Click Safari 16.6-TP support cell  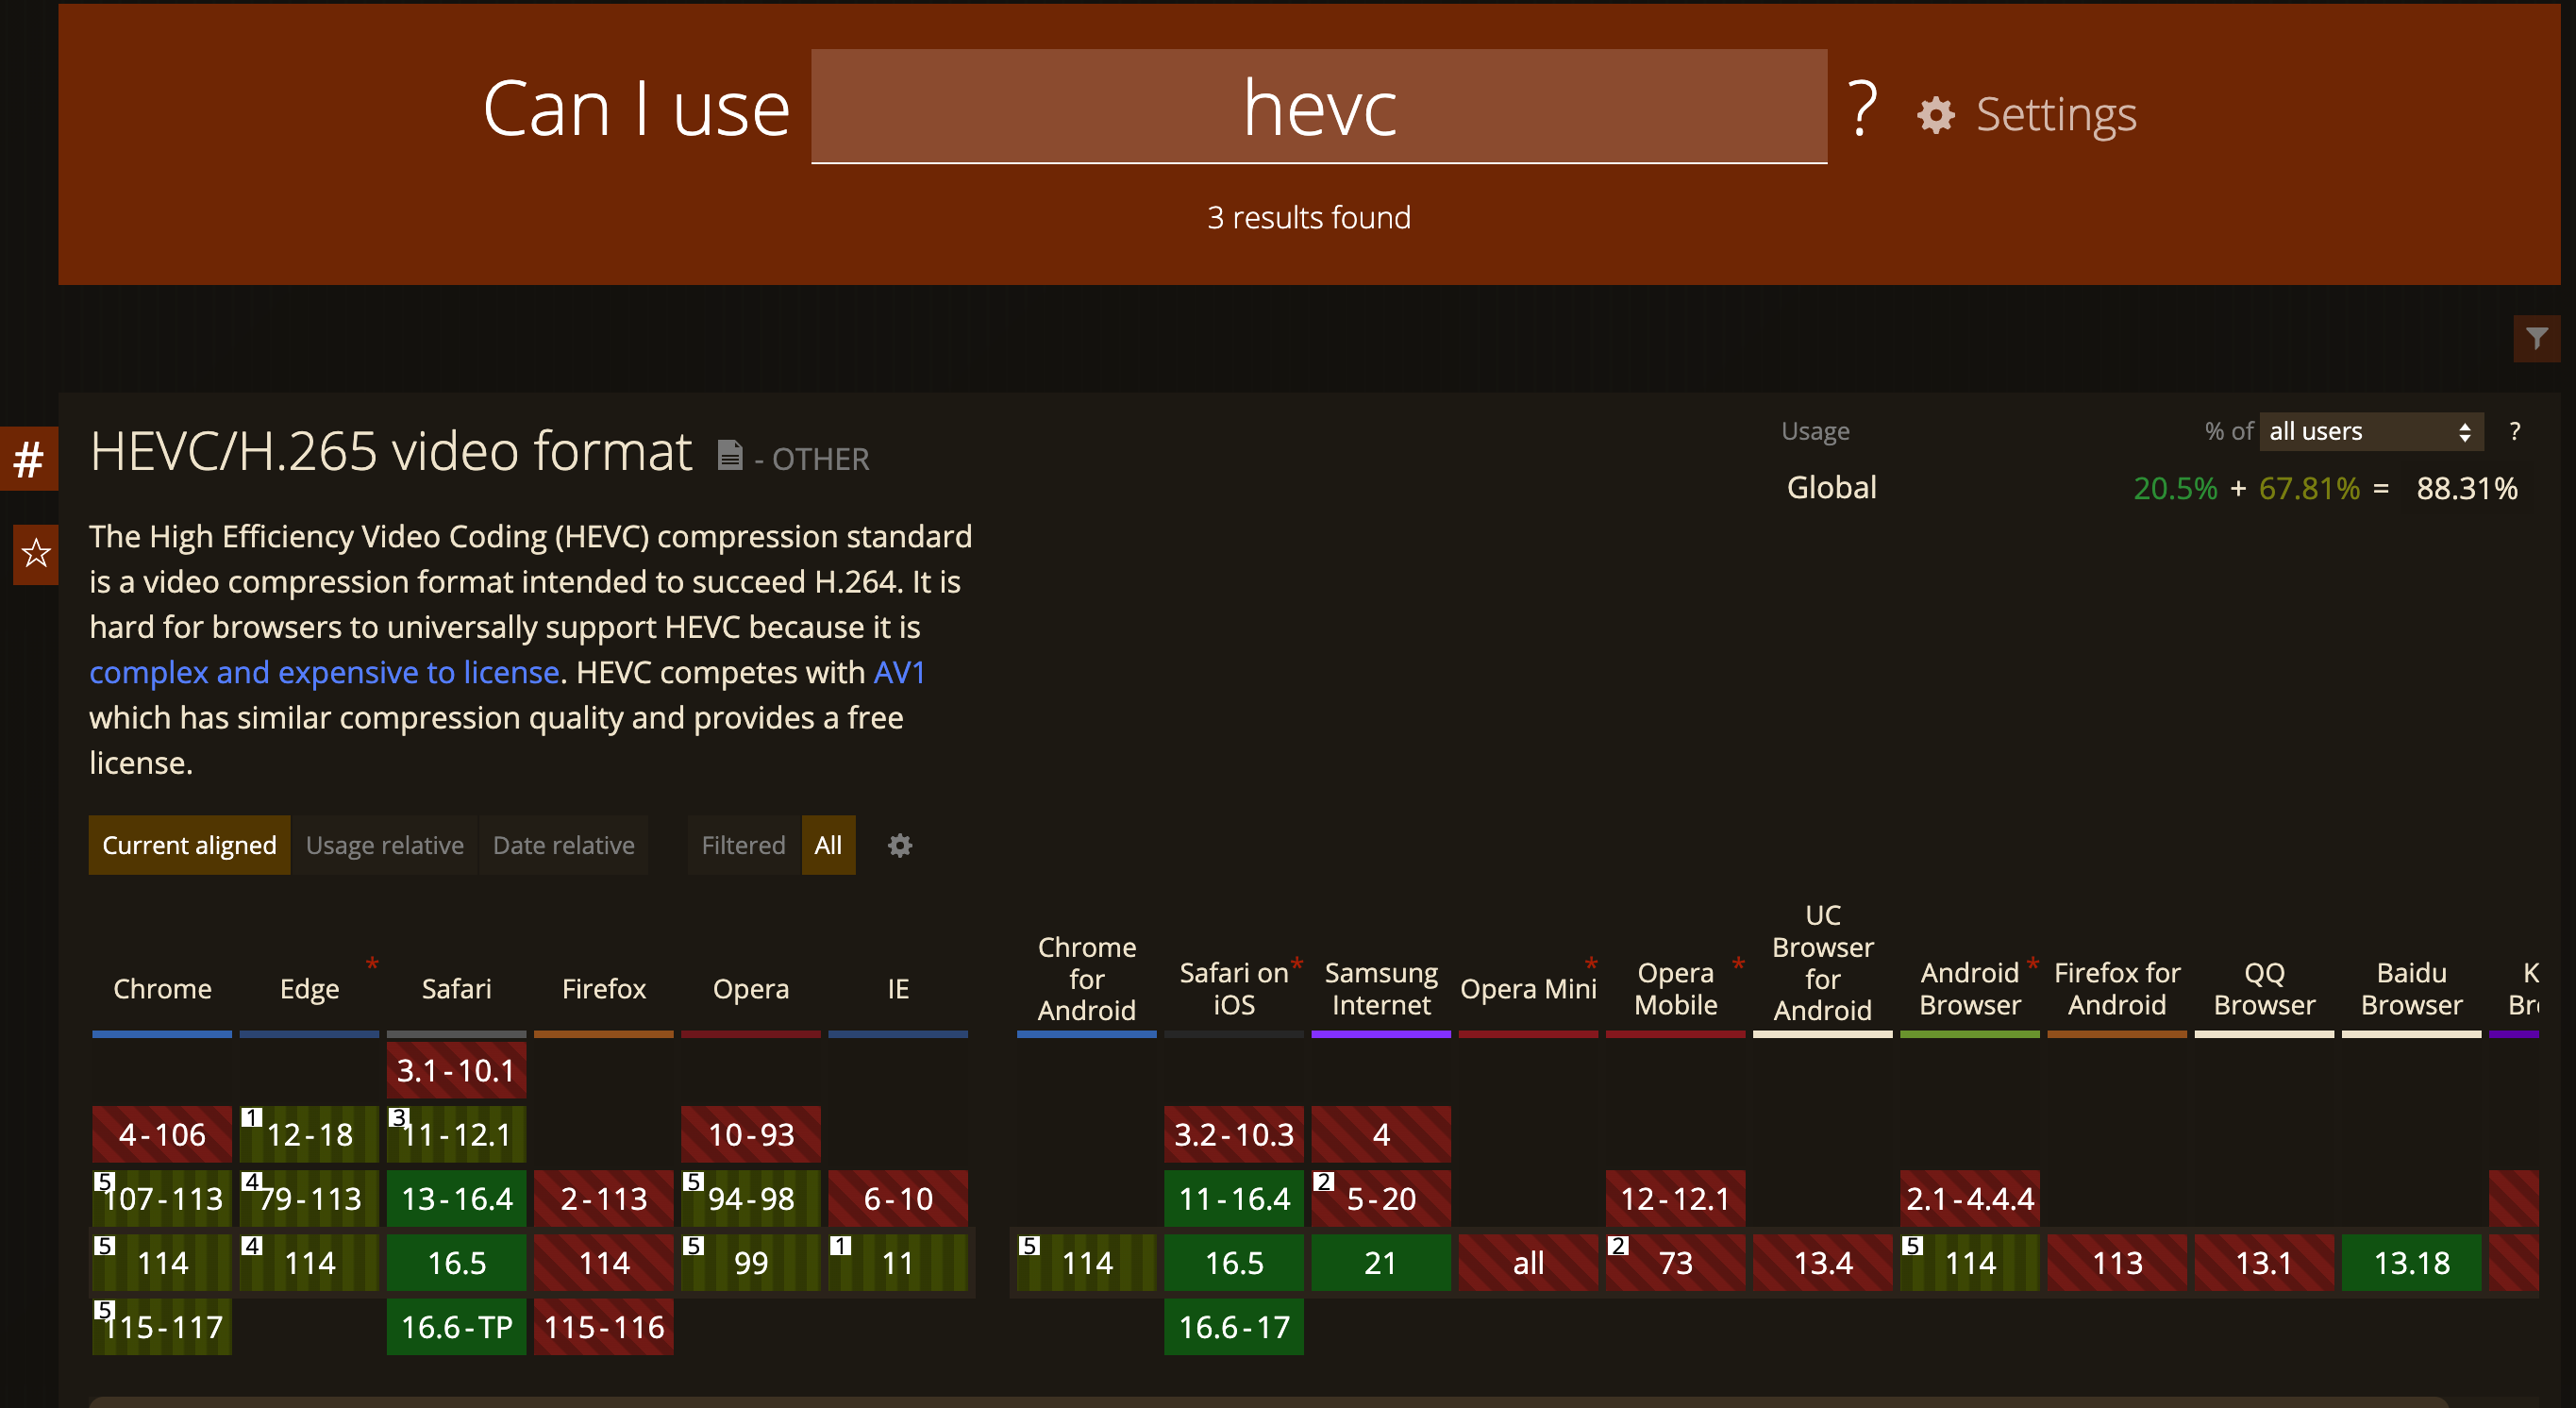click(456, 1326)
